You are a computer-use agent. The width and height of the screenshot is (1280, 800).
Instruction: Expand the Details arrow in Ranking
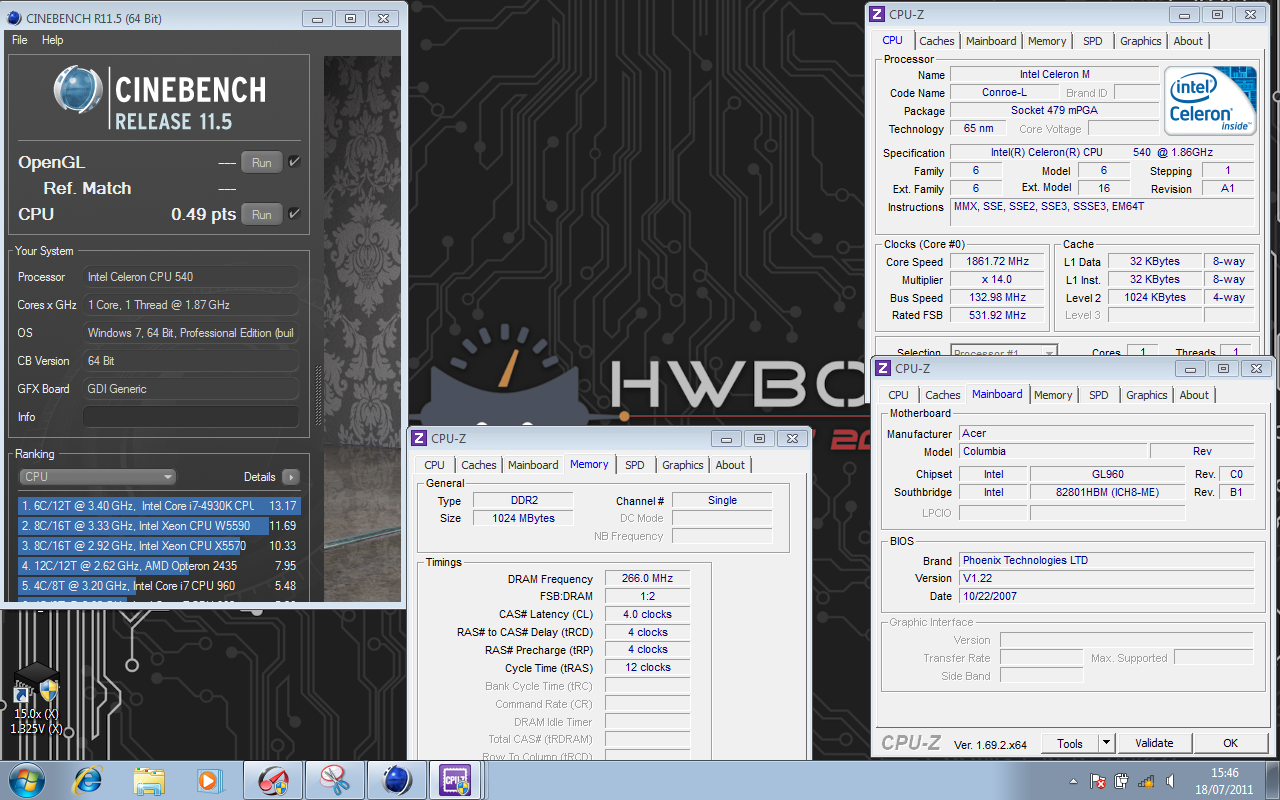point(290,477)
